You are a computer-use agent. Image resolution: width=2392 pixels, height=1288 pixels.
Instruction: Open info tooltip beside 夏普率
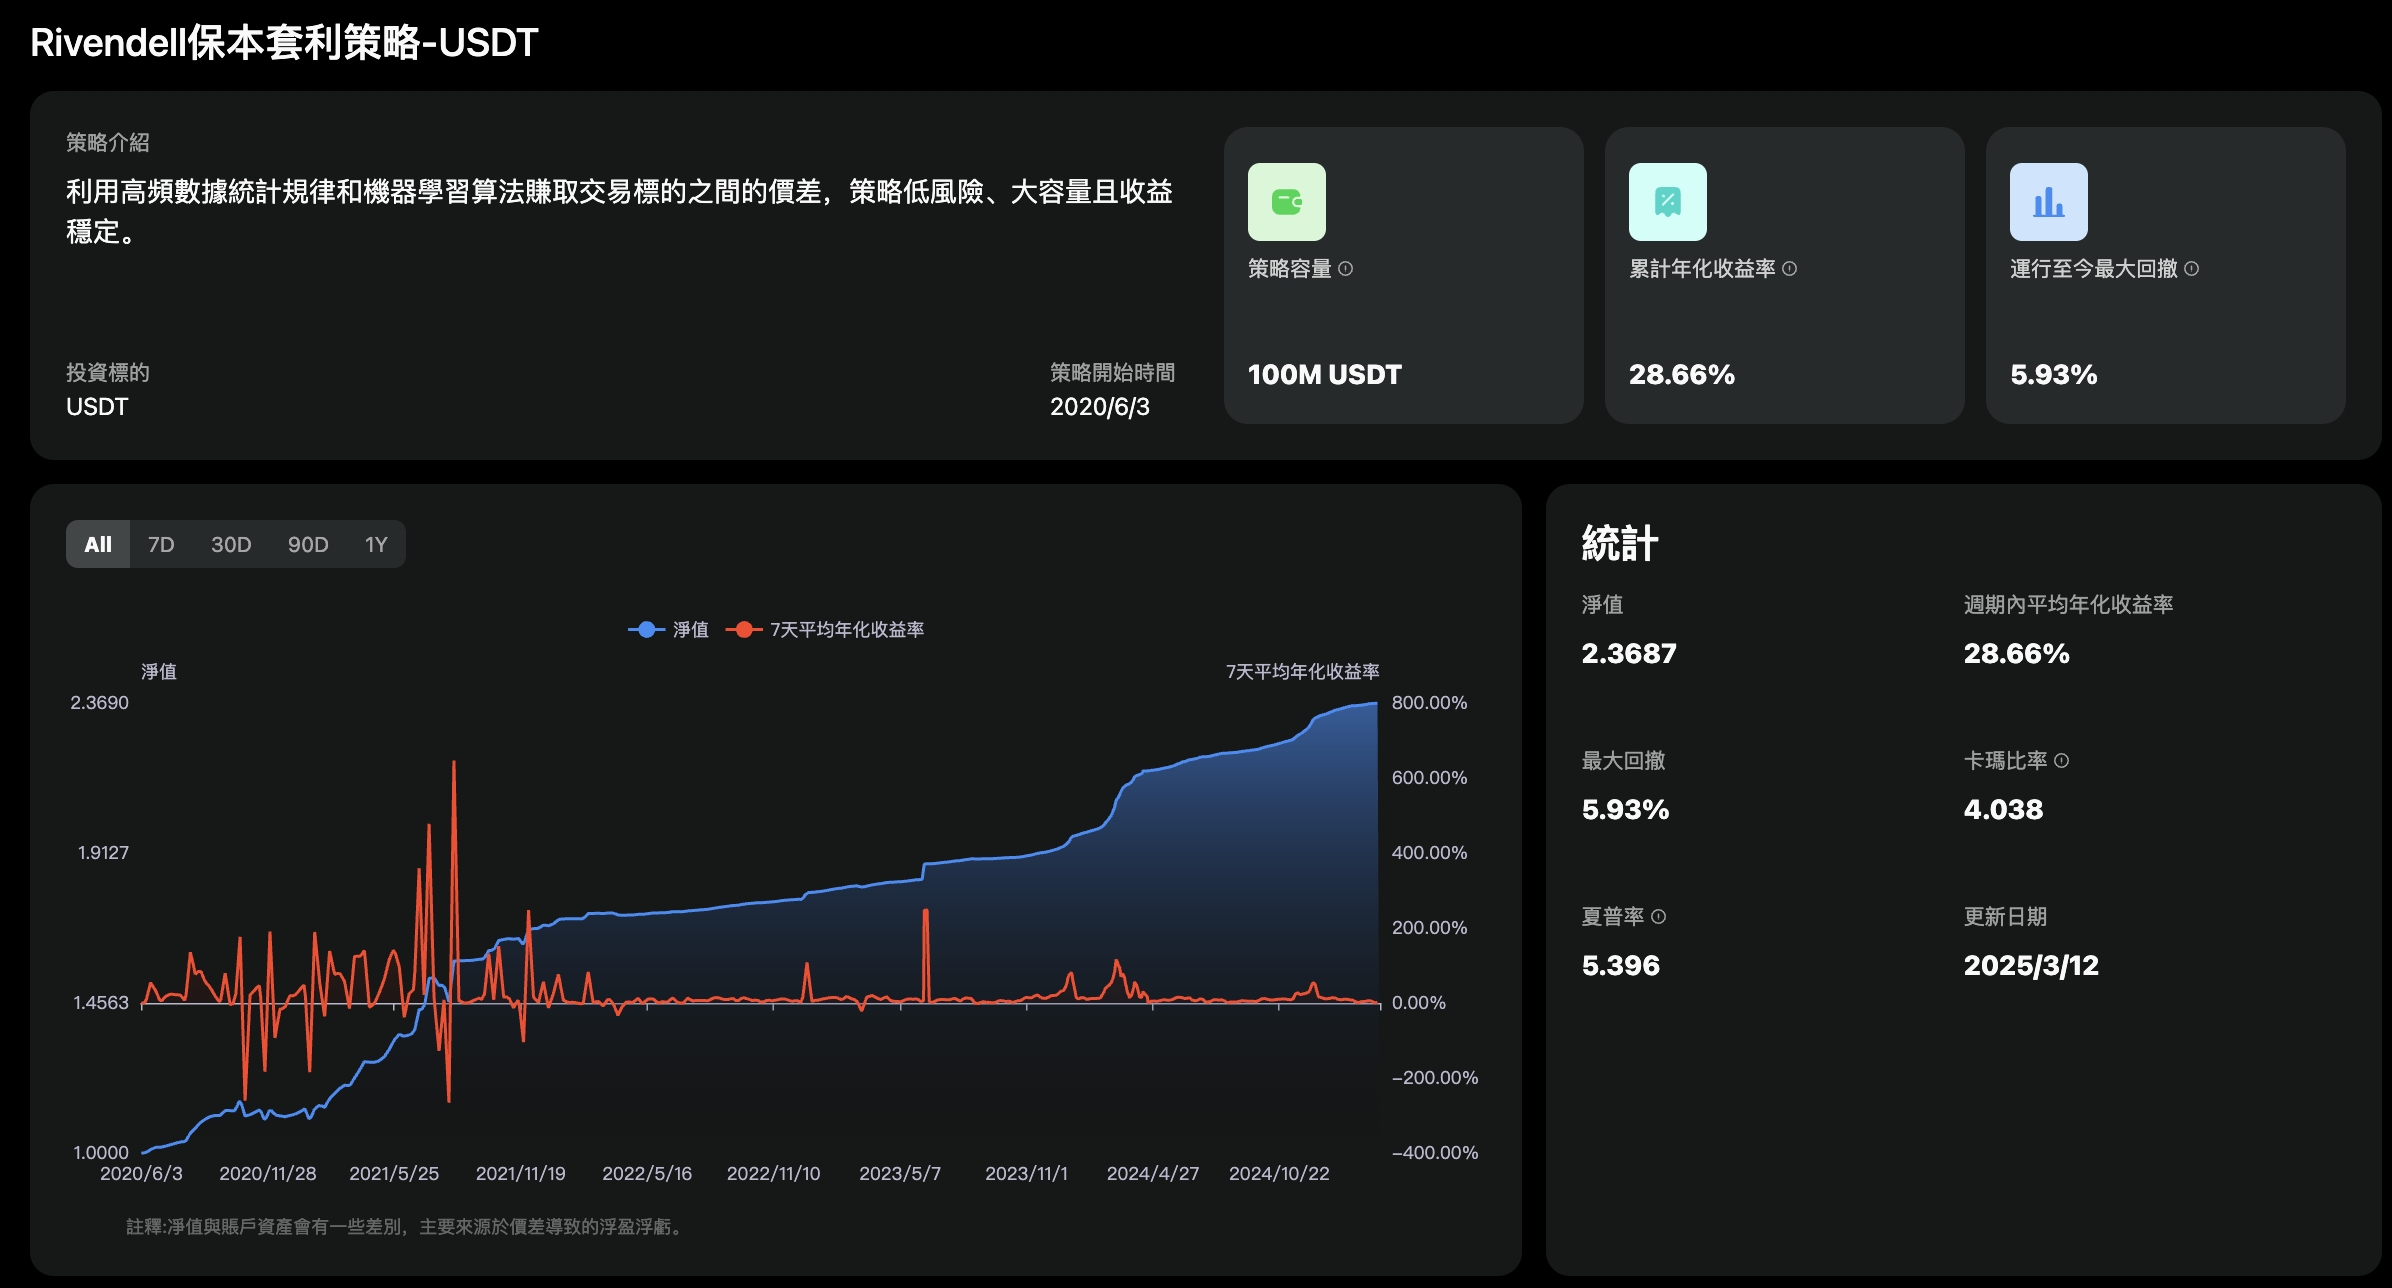(1658, 917)
